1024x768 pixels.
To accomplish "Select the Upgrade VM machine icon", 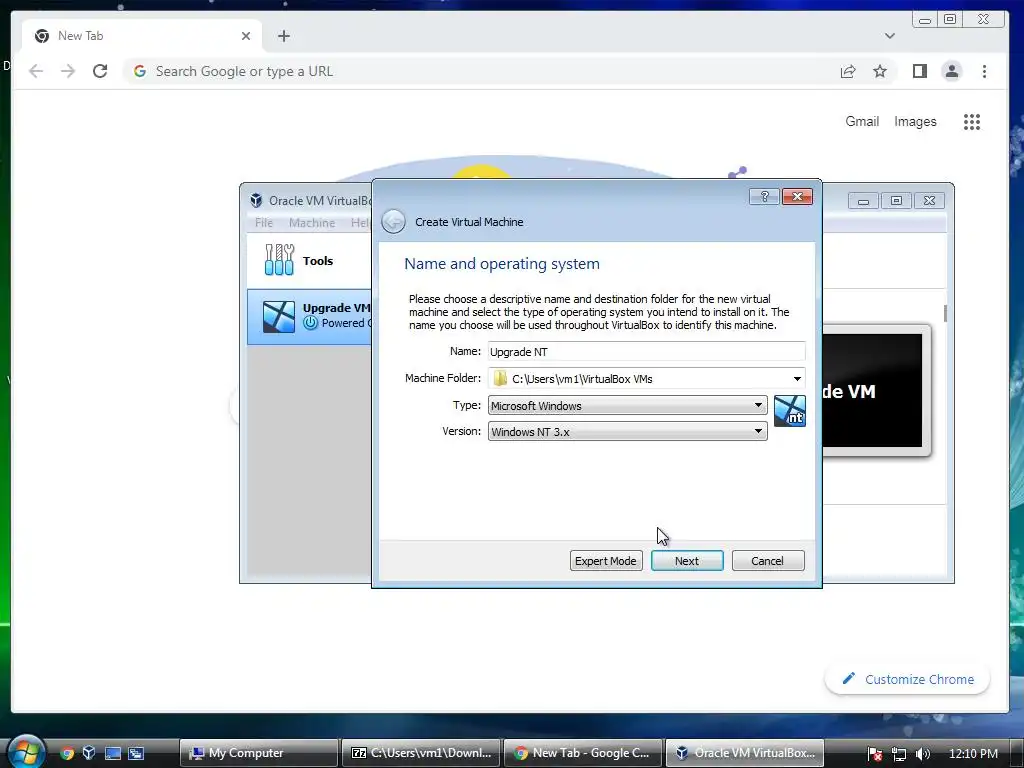I will [x=279, y=316].
